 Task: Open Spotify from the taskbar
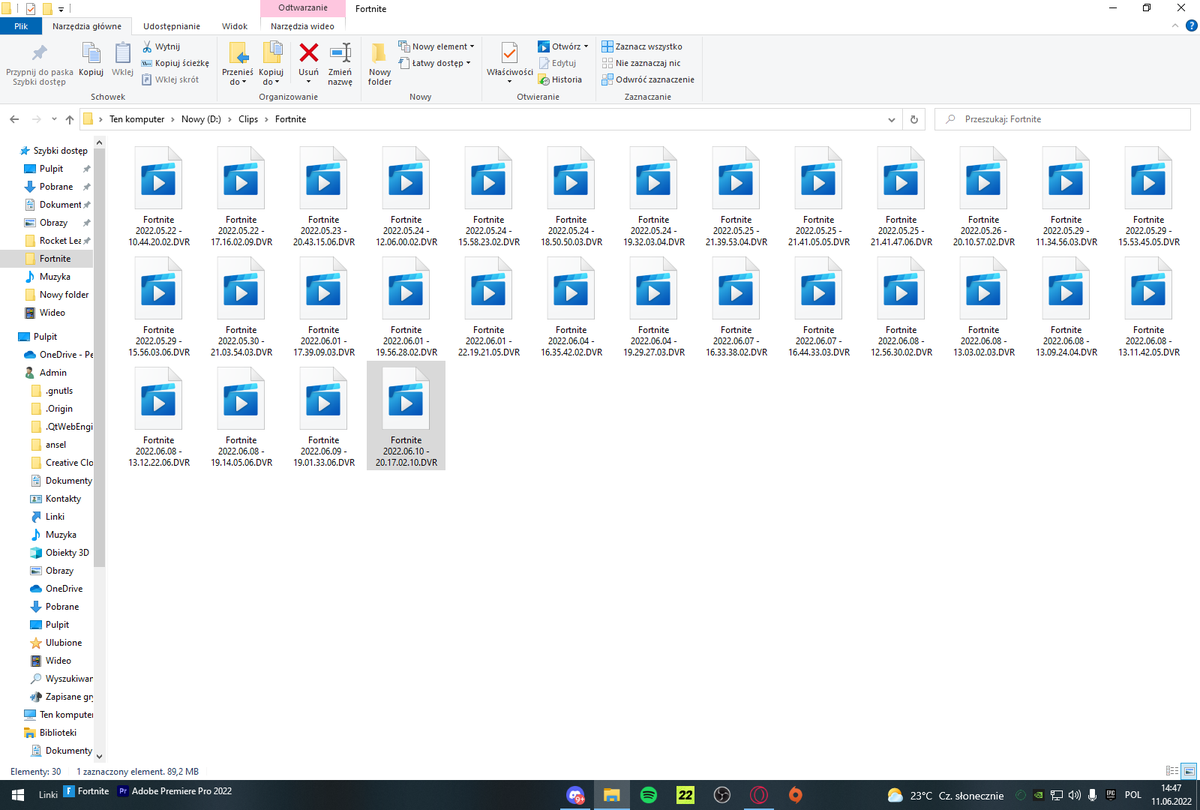[648, 795]
